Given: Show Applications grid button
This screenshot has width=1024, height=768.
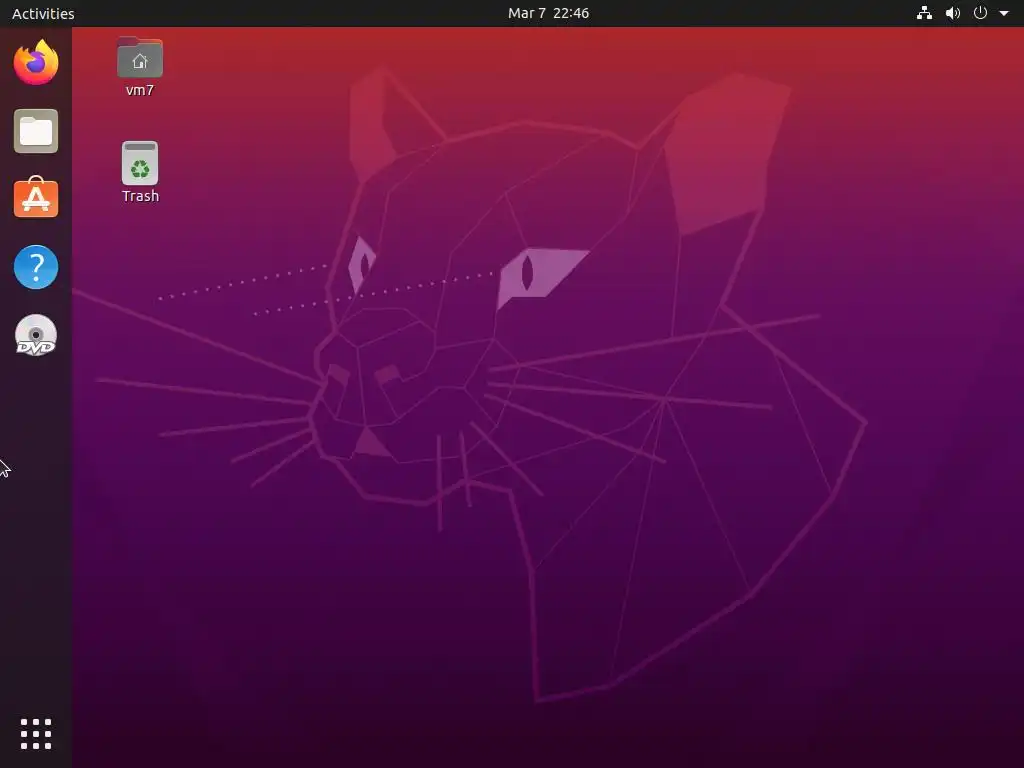Looking at the screenshot, I should point(36,734).
